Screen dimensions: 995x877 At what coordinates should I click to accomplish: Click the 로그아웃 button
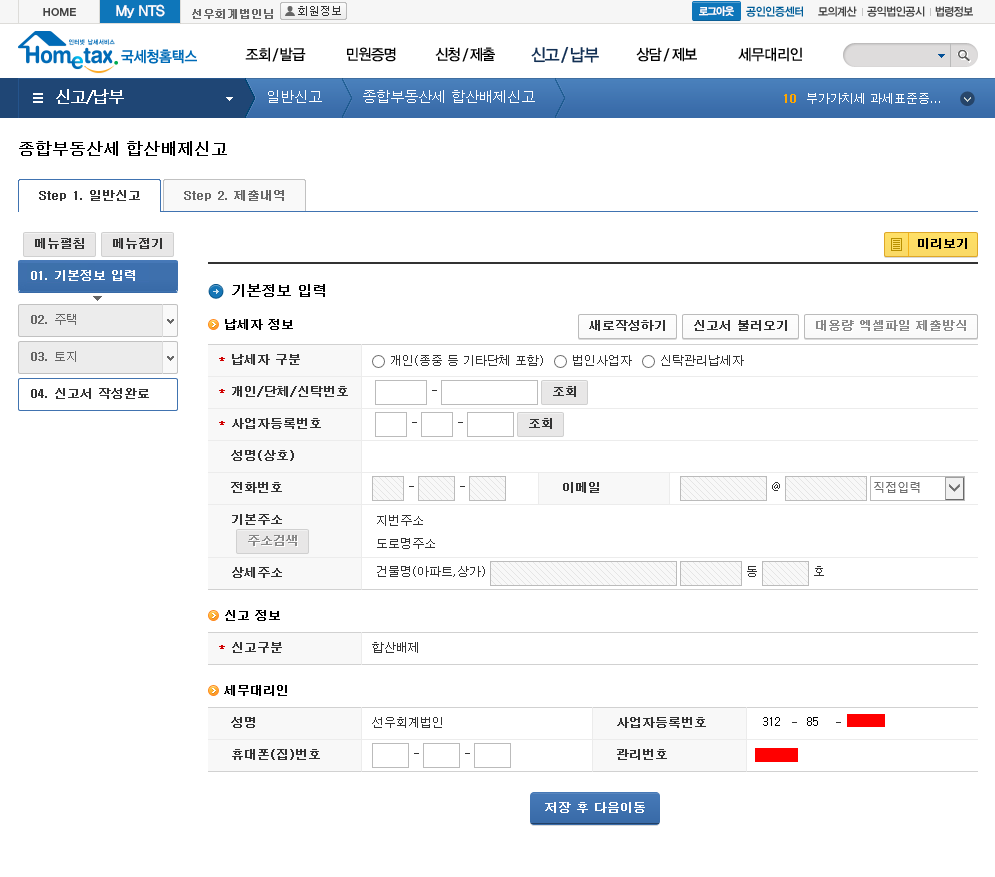[714, 12]
